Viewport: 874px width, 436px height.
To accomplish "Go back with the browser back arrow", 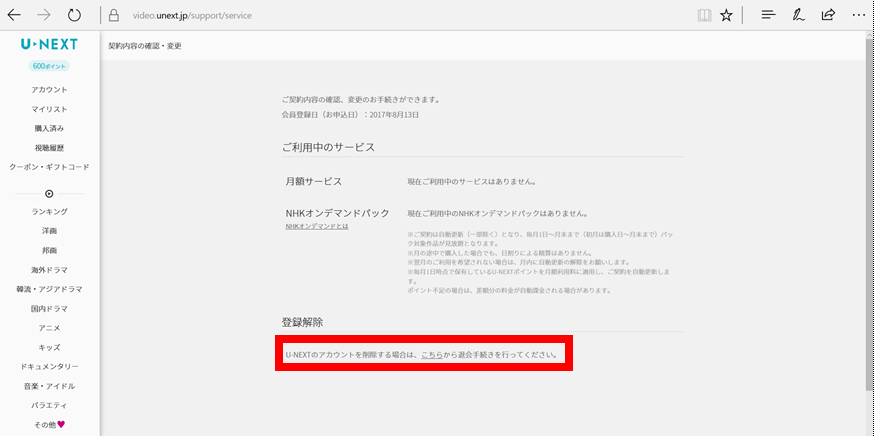I will [x=14, y=15].
